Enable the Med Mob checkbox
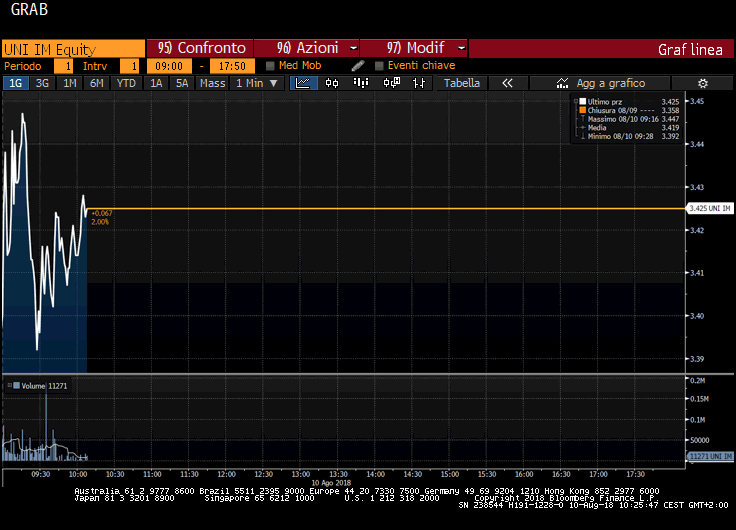 [271, 66]
